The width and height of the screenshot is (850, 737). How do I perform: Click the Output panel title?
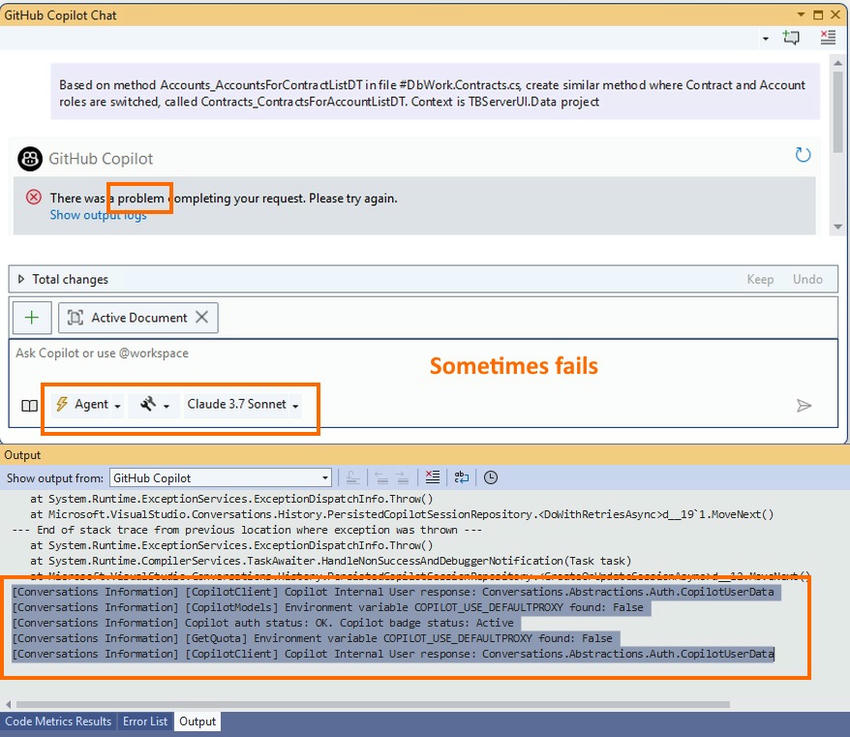pos(22,455)
